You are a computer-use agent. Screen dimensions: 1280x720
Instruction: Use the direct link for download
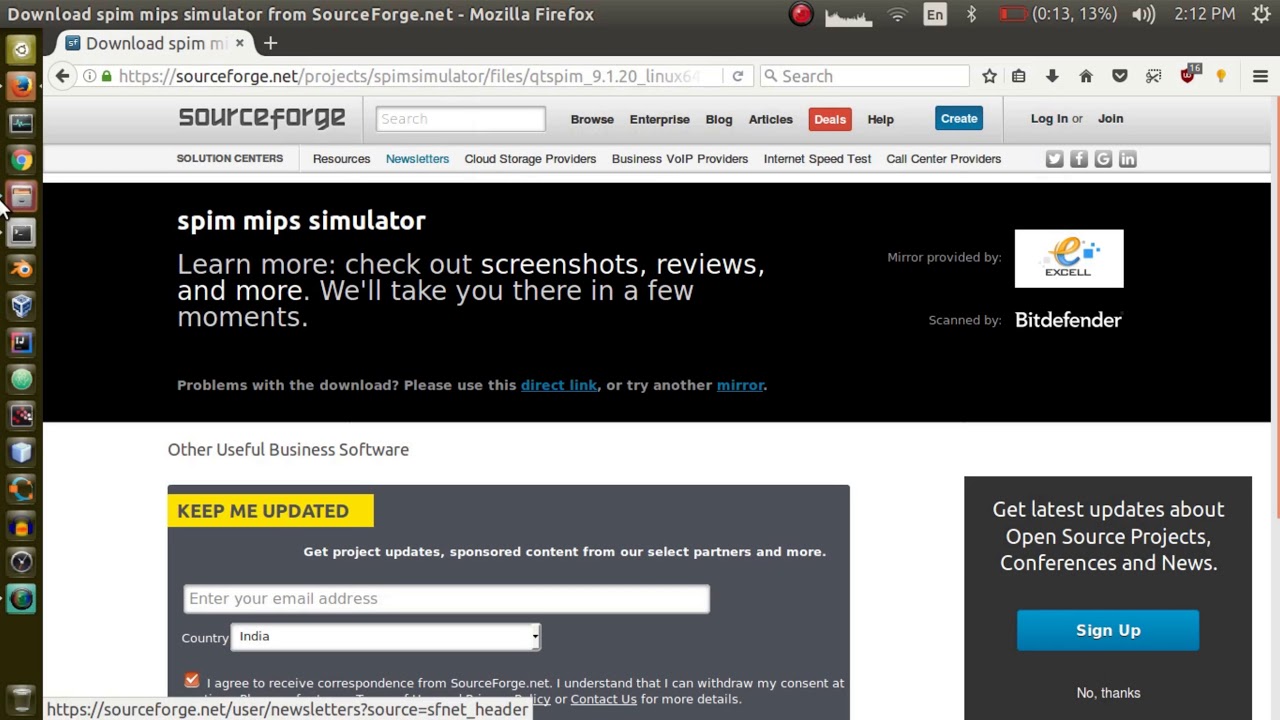click(559, 385)
